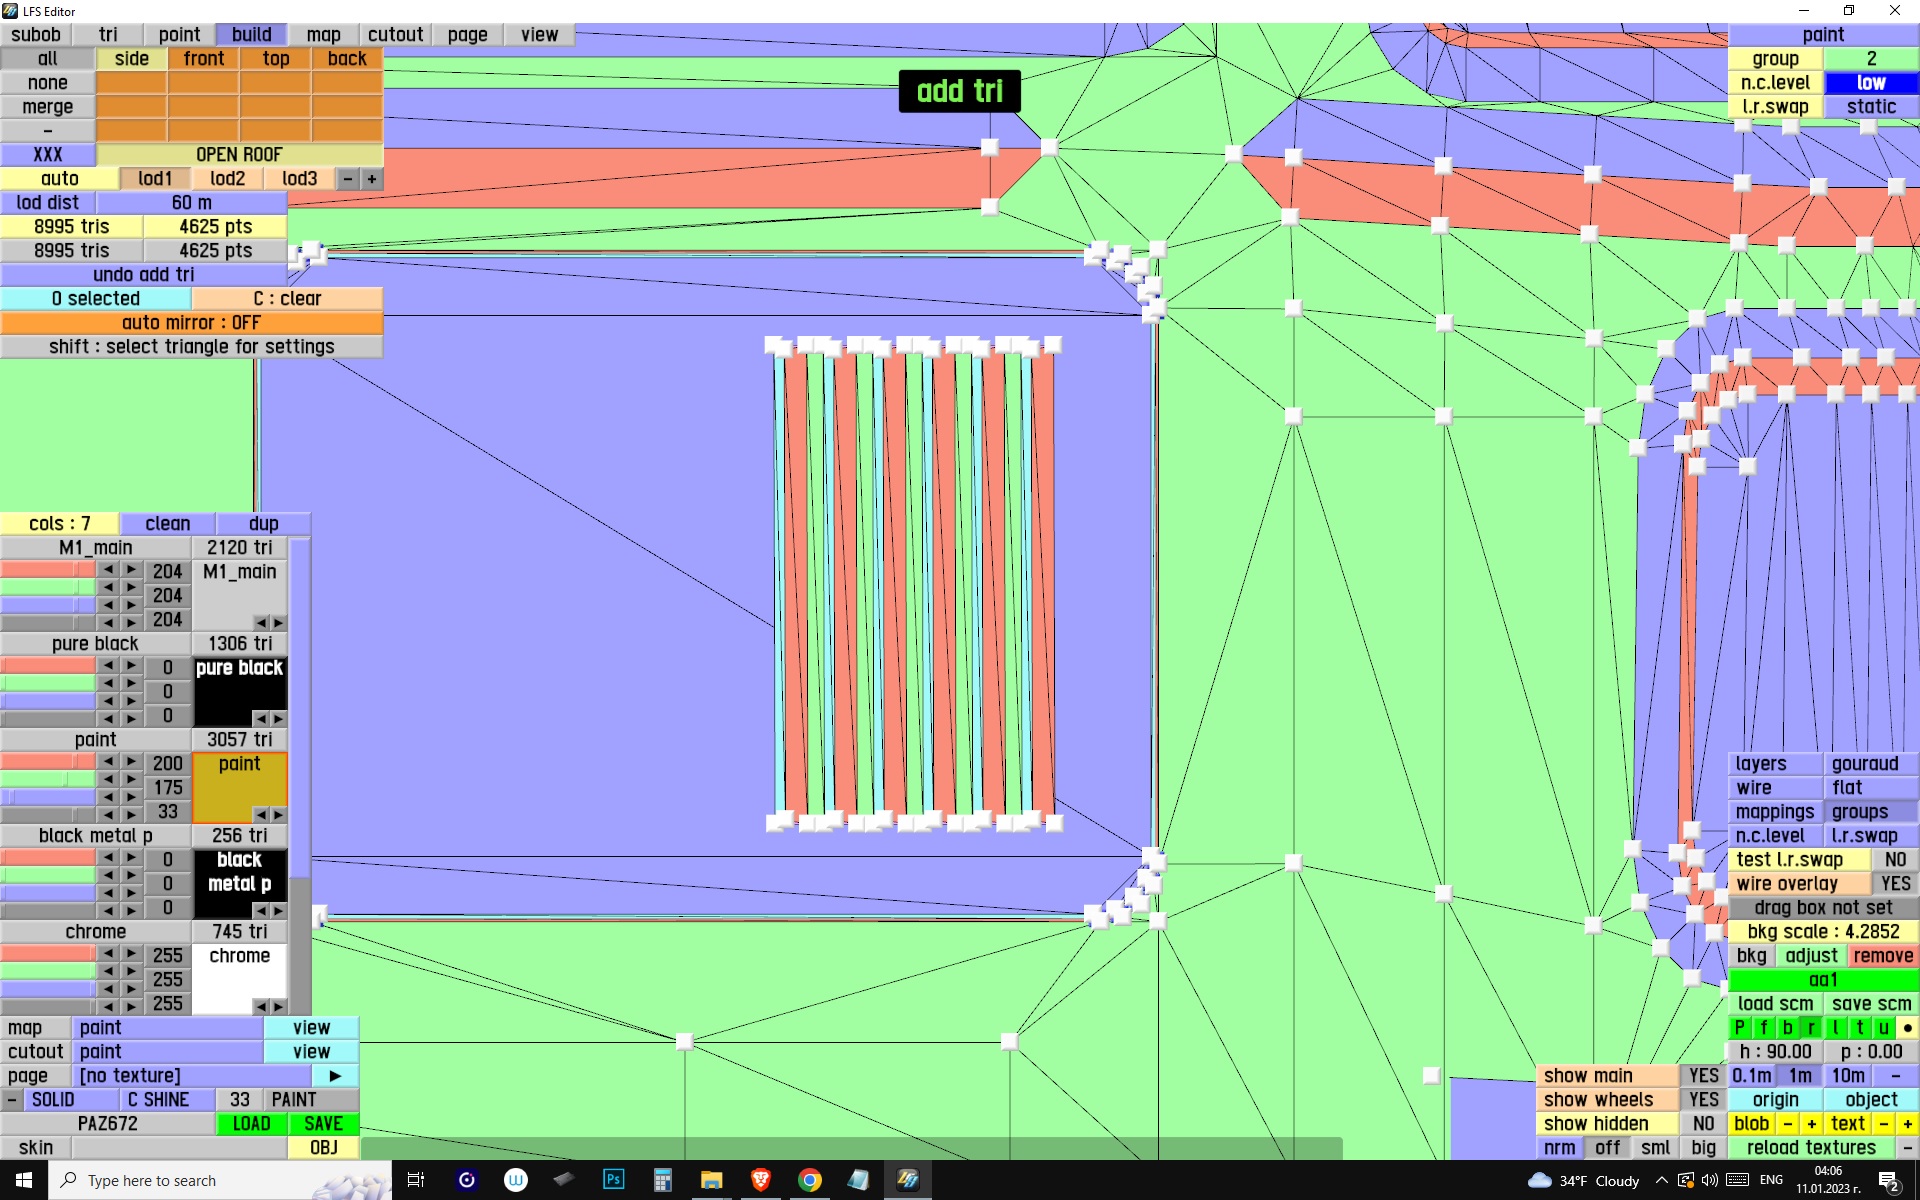Expand the page texture arrow
1920x1200 pixels.
point(335,1076)
